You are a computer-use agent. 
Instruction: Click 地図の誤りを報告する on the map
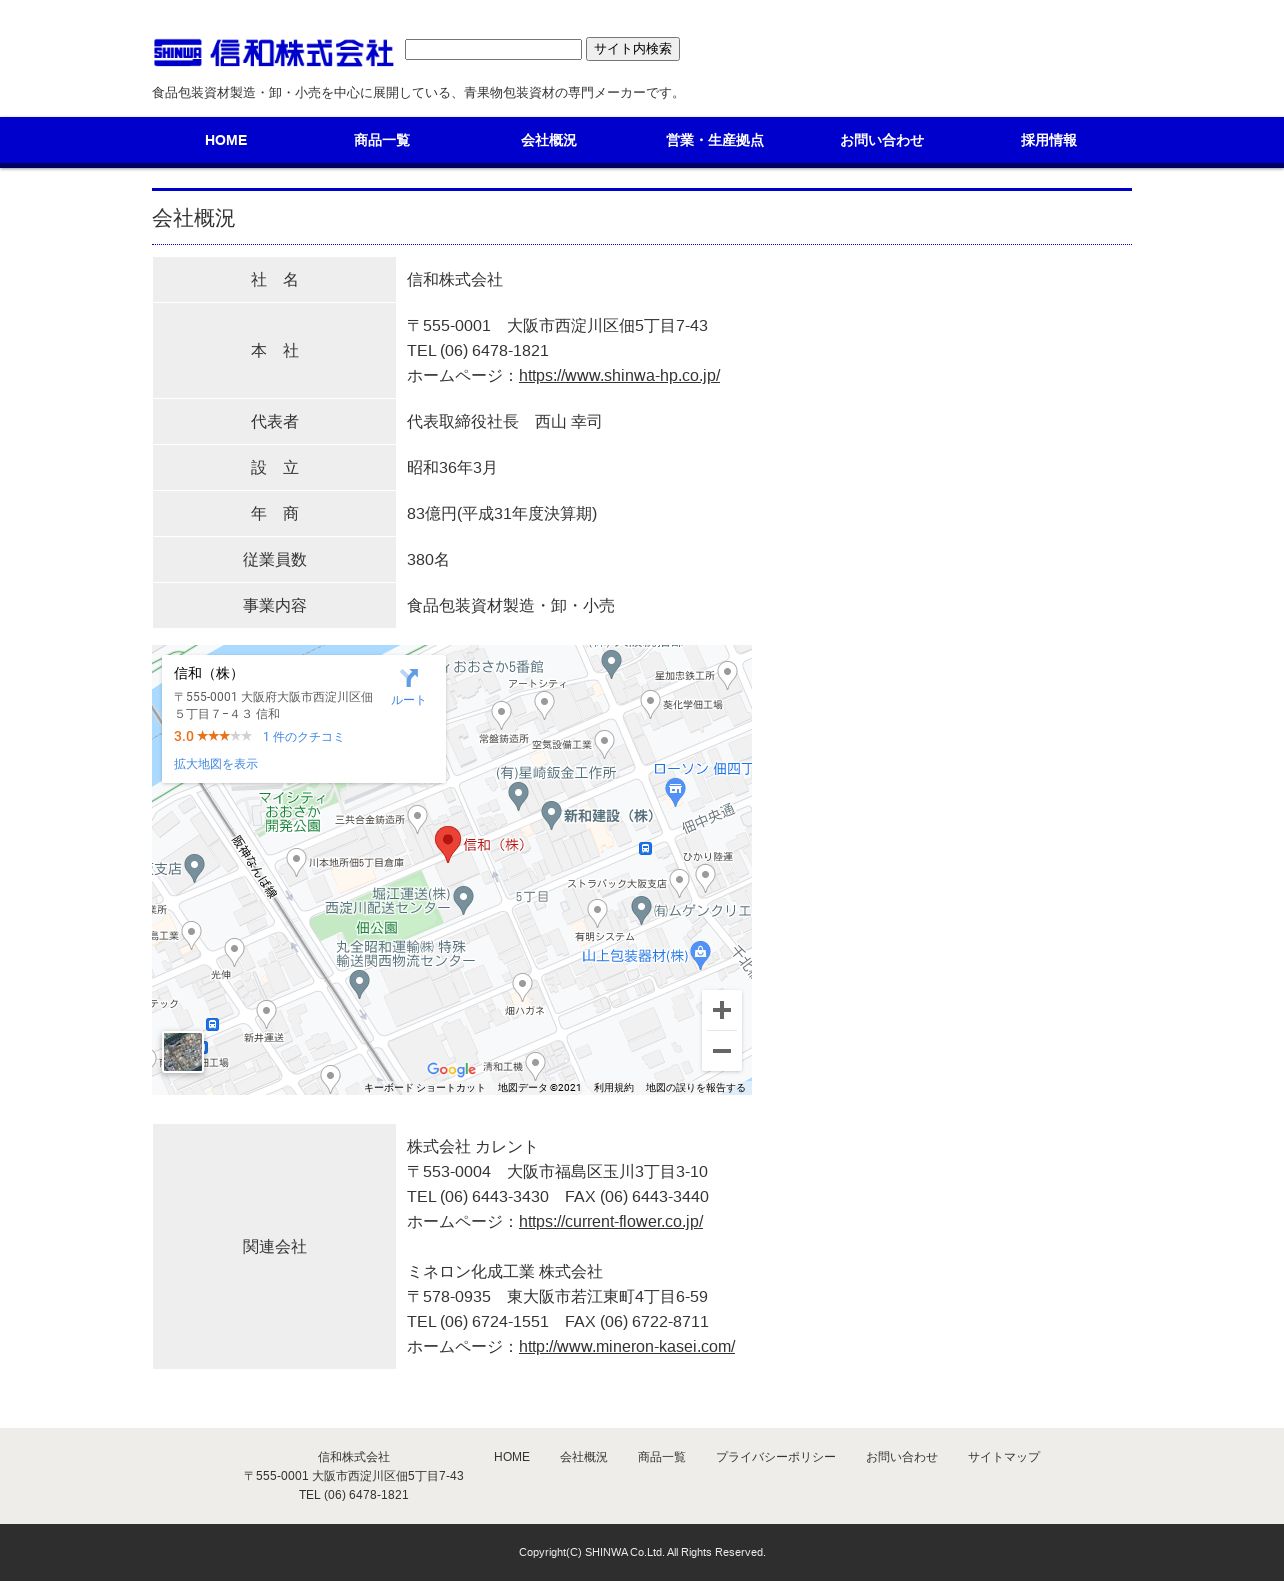click(695, 1088)
